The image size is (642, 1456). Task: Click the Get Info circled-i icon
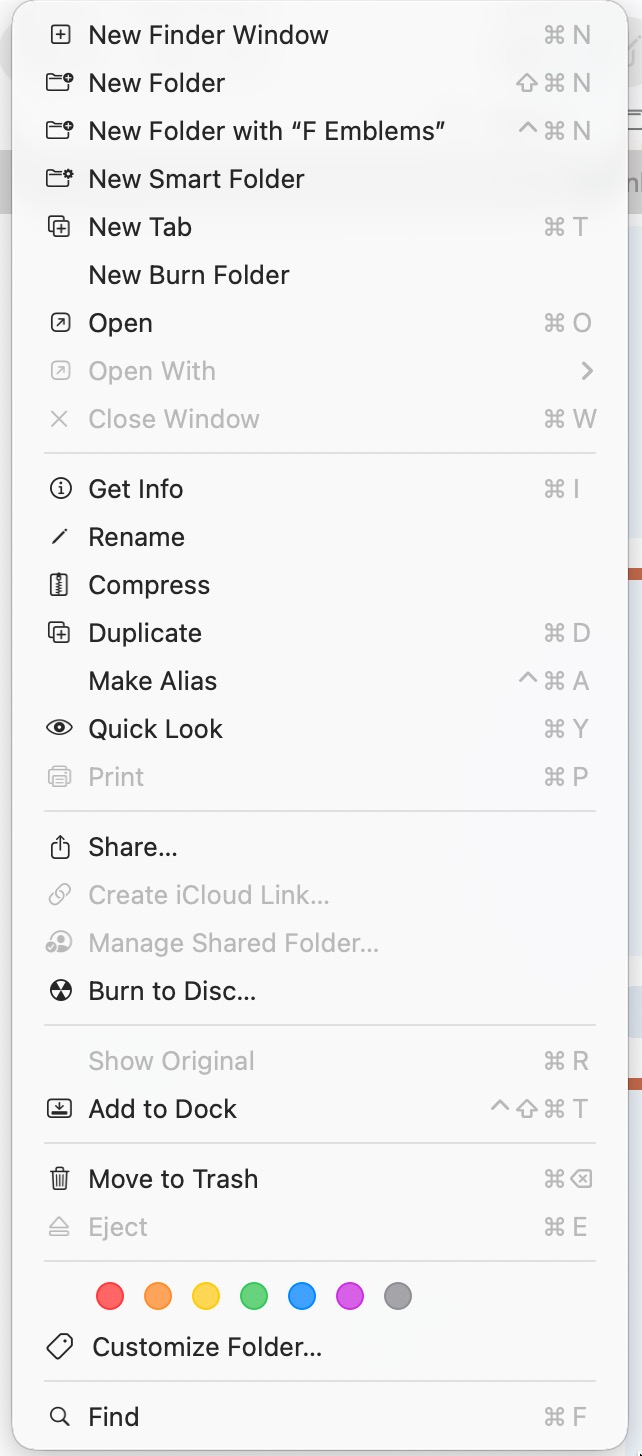60,489
